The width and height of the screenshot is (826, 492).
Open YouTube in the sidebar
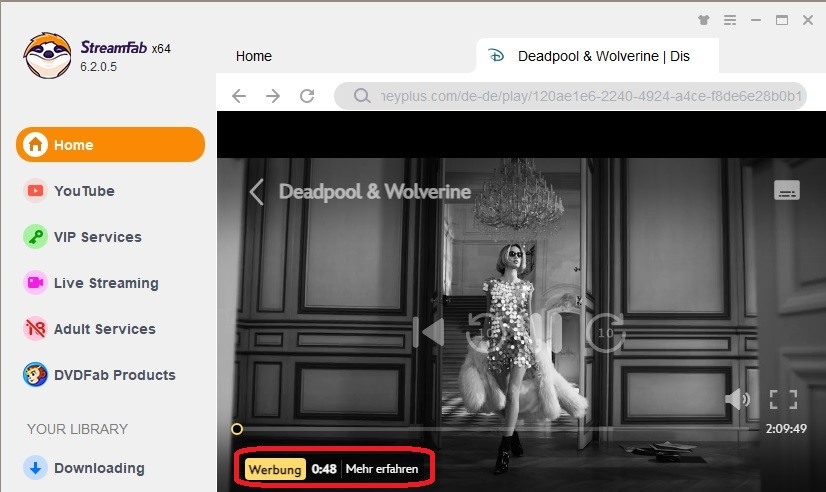(84, 191)
